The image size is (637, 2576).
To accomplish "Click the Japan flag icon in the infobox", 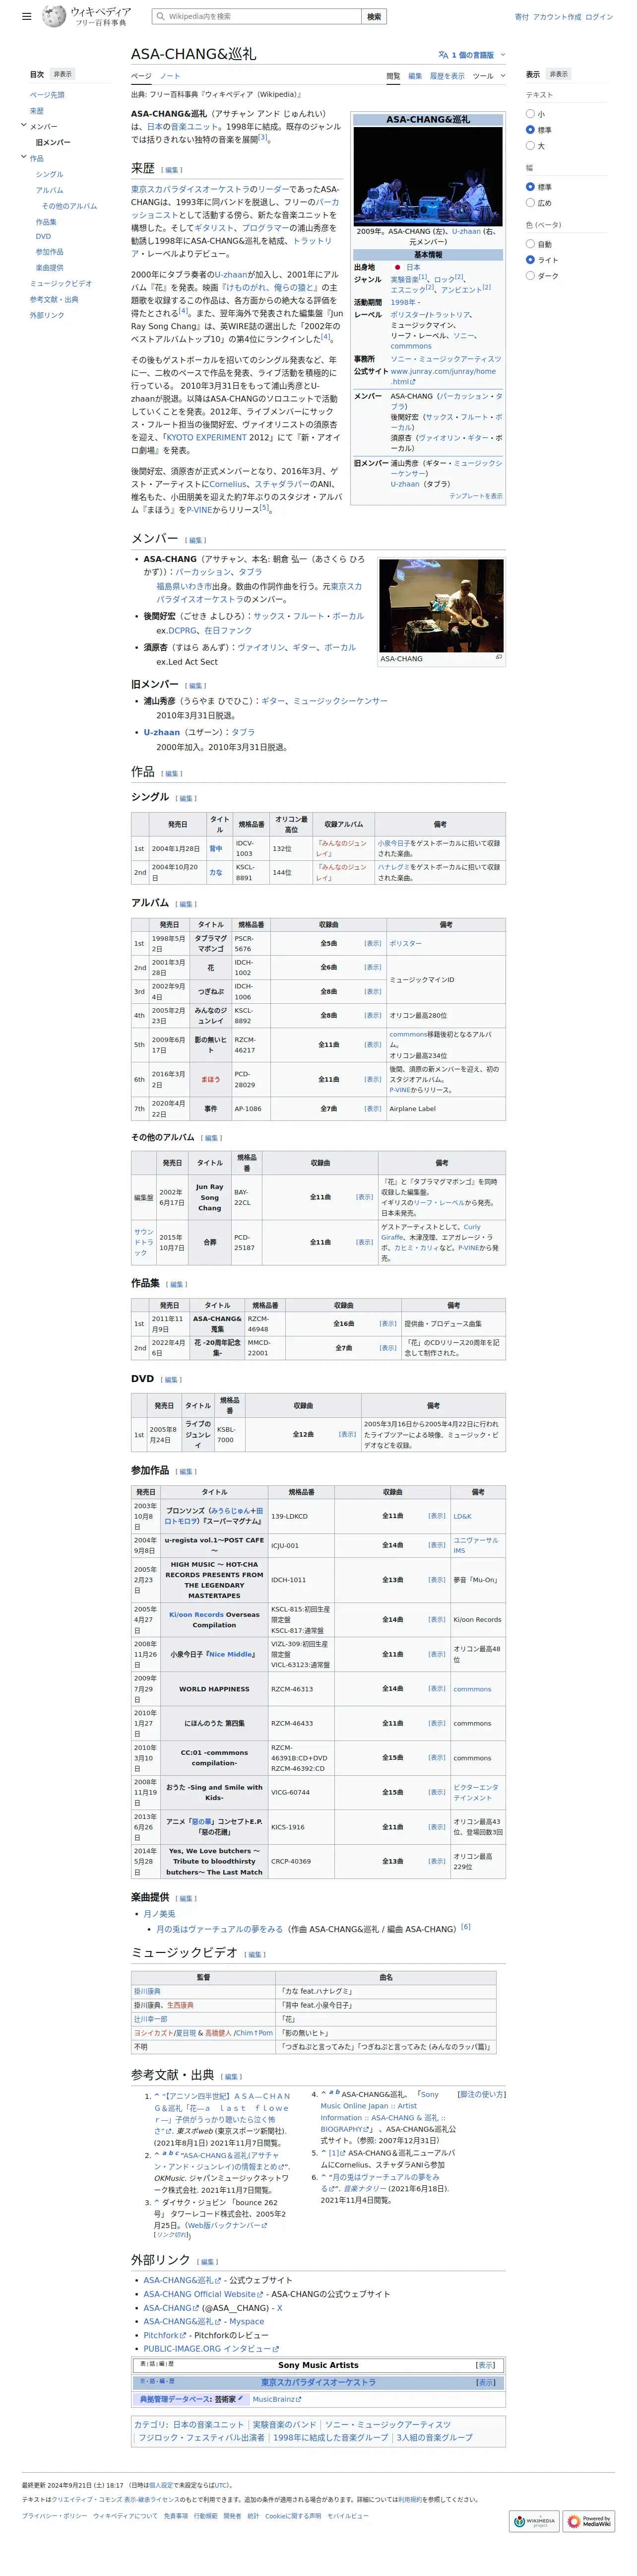I will [x=397, y=267].
